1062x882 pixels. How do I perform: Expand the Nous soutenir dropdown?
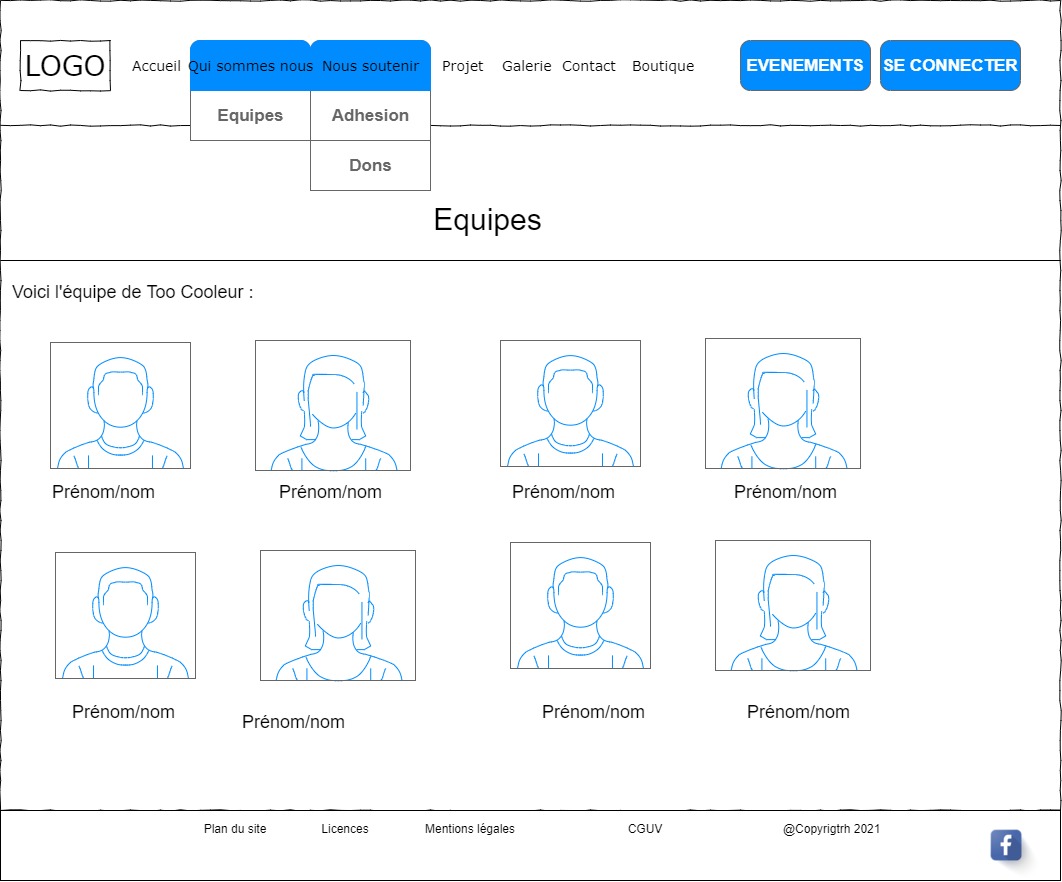[x=370, y=66]
